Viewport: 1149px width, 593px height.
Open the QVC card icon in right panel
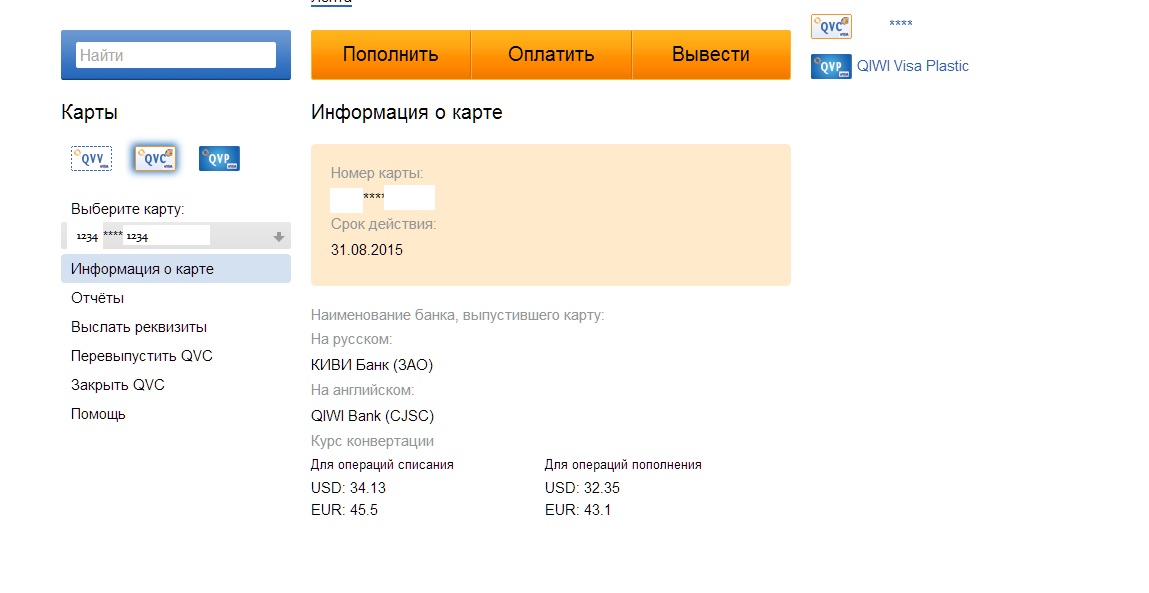pyautogui.click(x=831, y=26)
